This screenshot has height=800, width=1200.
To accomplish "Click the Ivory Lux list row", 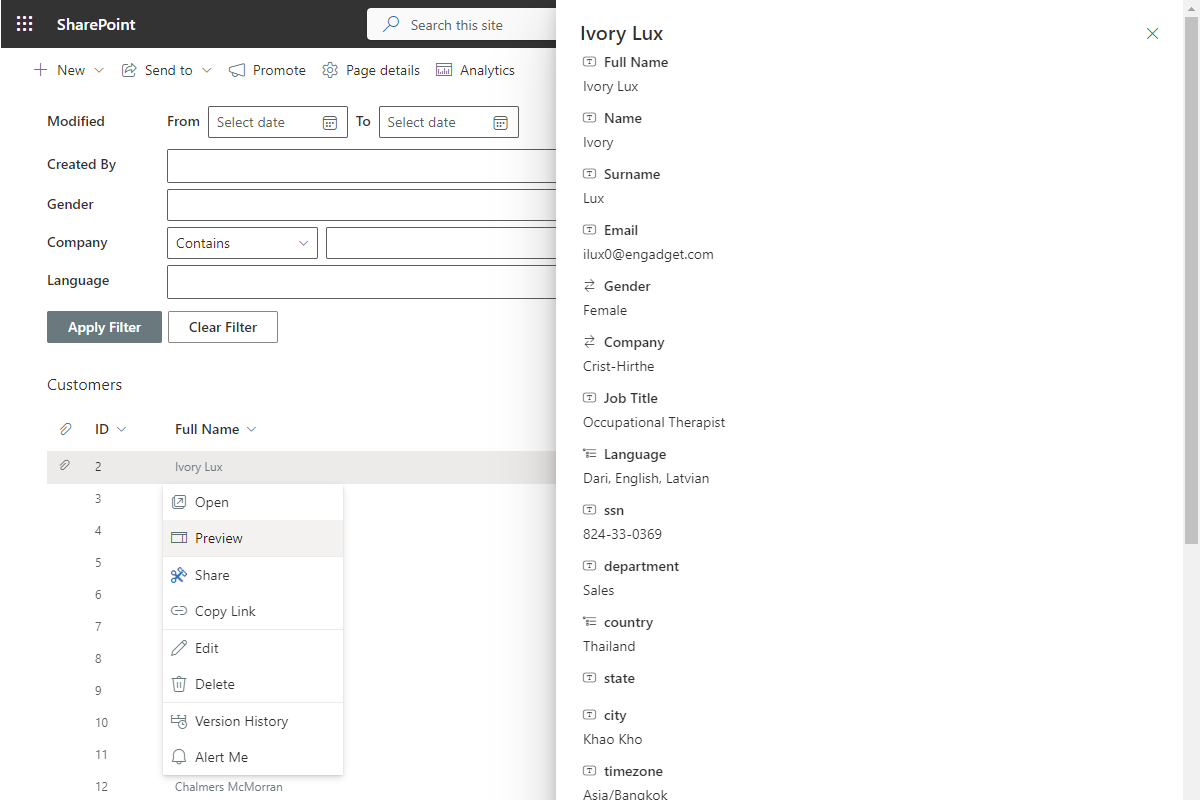I will pyautogui.click(x=301, y=467).
